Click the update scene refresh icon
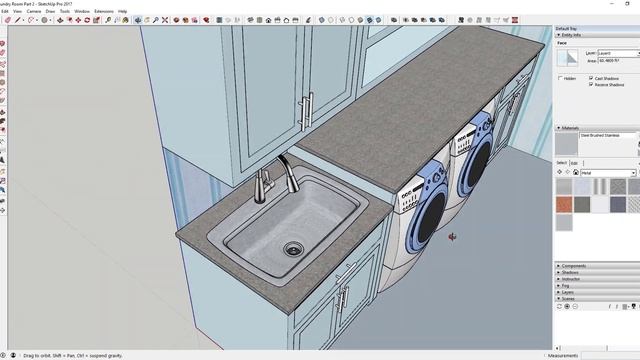Viewport: 640px width, 360px height. (559, 307)
